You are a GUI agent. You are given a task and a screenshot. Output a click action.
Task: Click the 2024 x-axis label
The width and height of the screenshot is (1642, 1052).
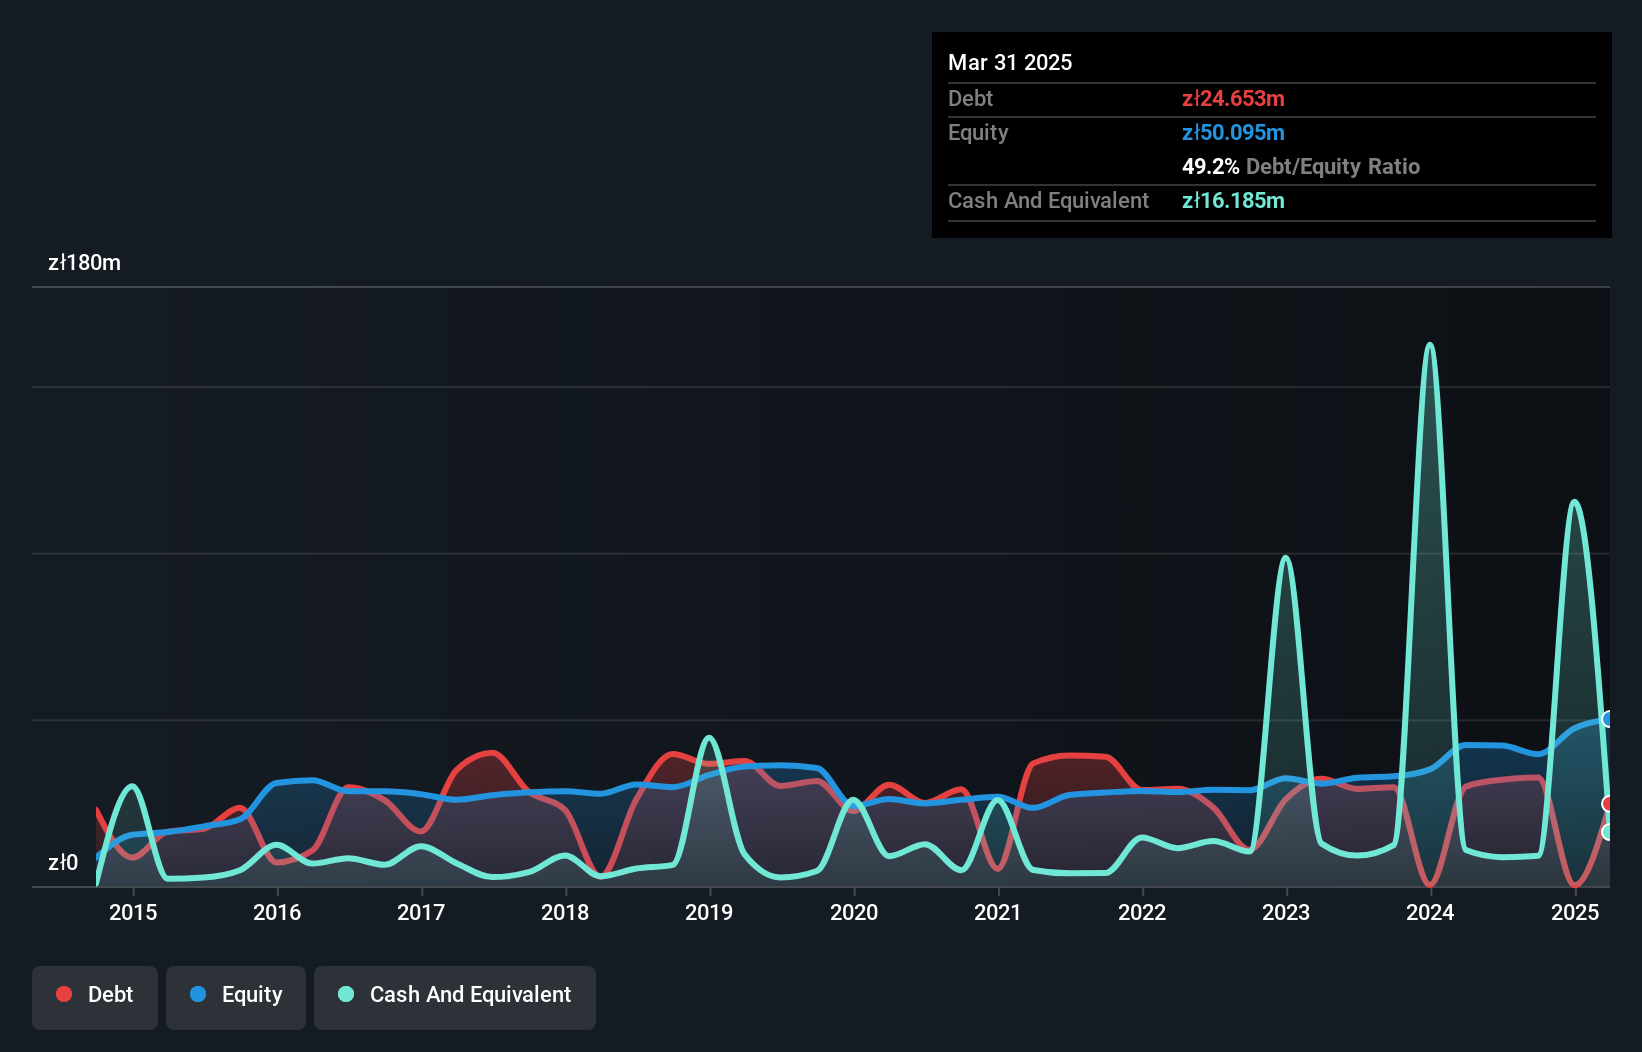pyautogui.click(x=1430, y=912)
